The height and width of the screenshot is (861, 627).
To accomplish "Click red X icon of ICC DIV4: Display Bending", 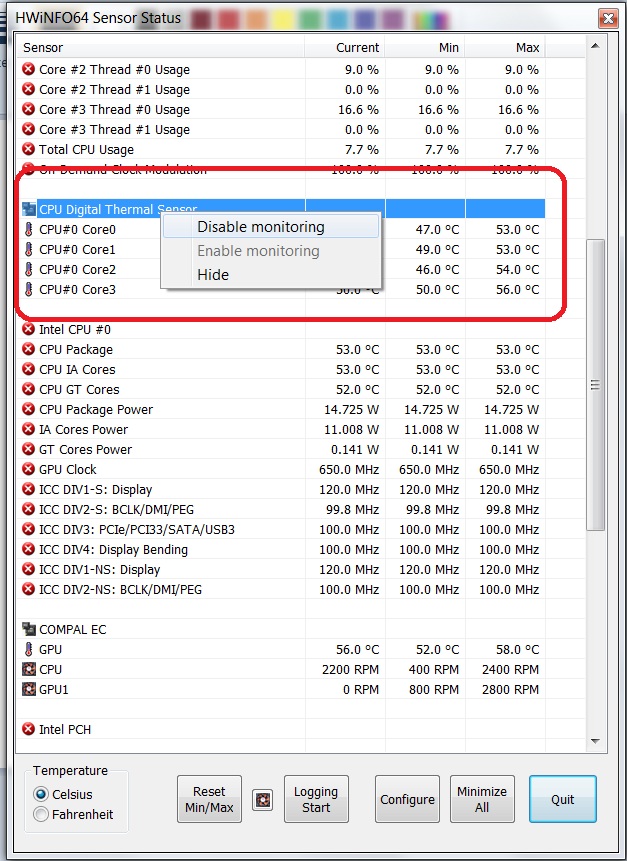I will [29, 550].
